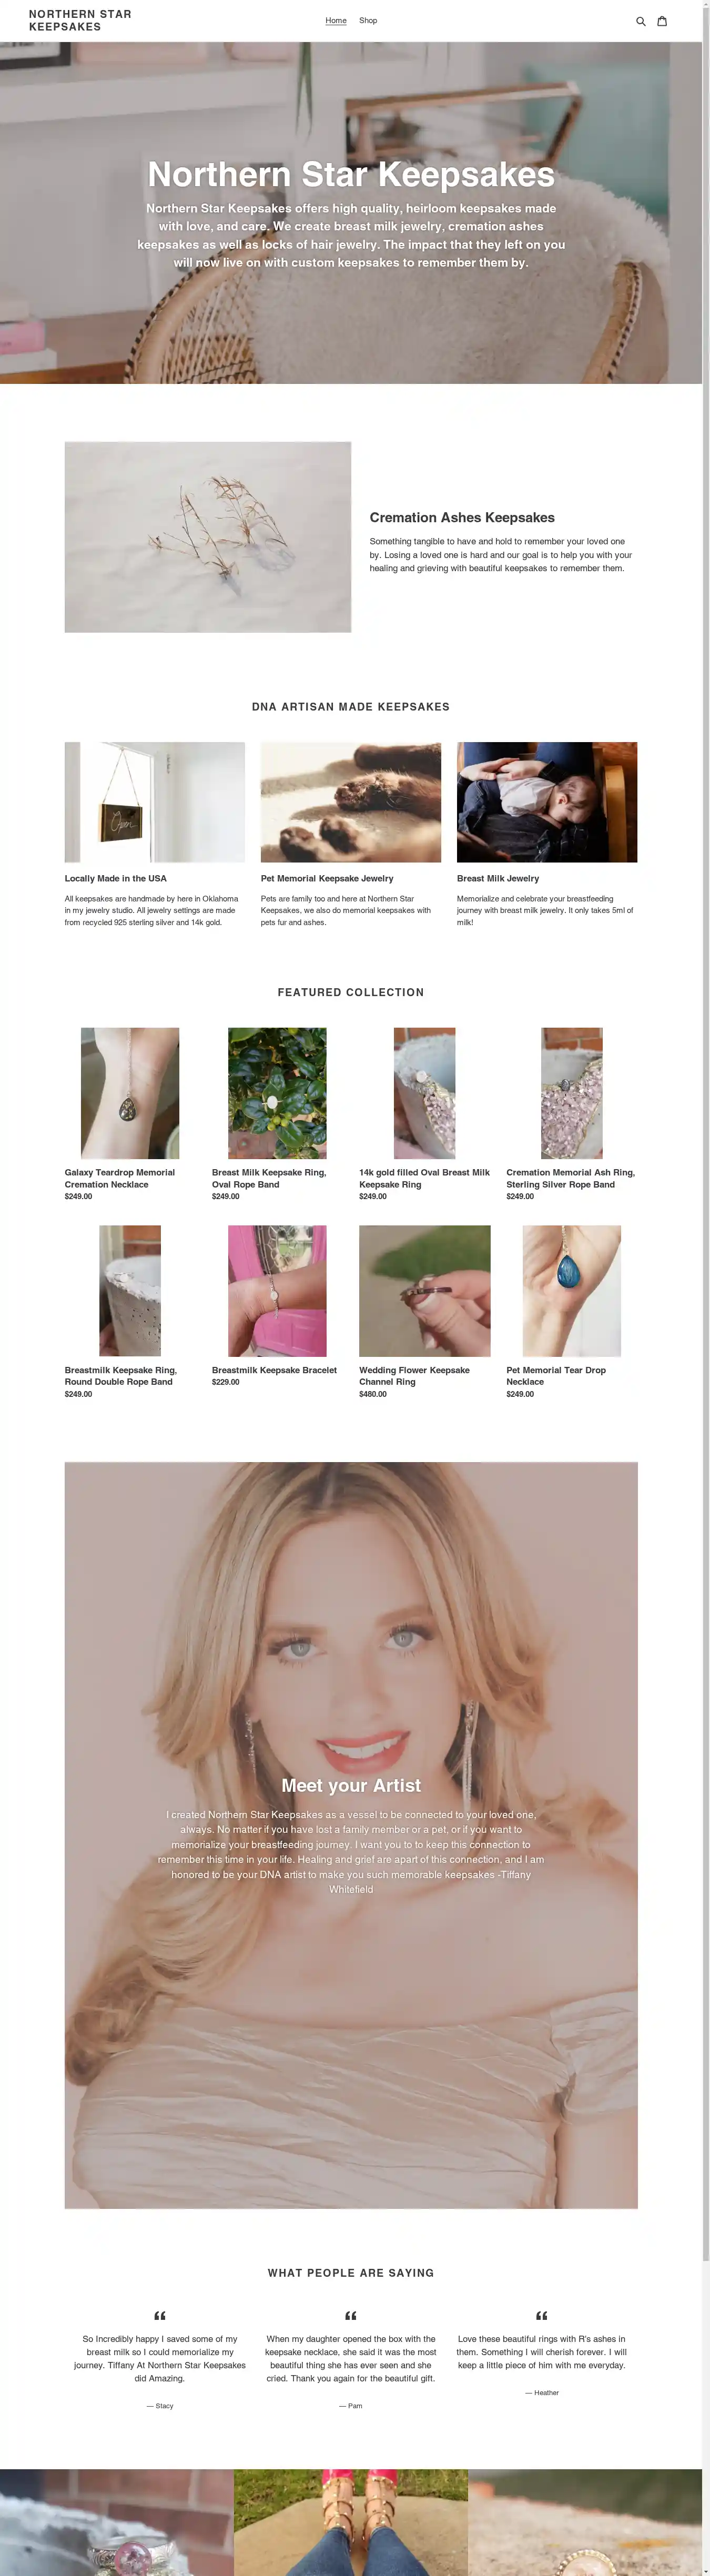Click the Meet your Artist portrait
This screenshot has height=2576, width=710.
click(x=351, y=1834)
